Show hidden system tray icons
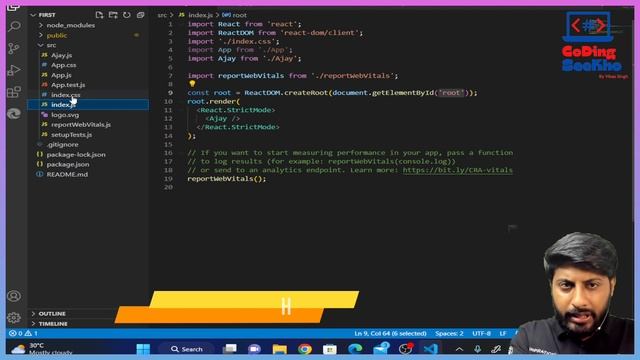The image size is (640, 360). coord(459,349)
